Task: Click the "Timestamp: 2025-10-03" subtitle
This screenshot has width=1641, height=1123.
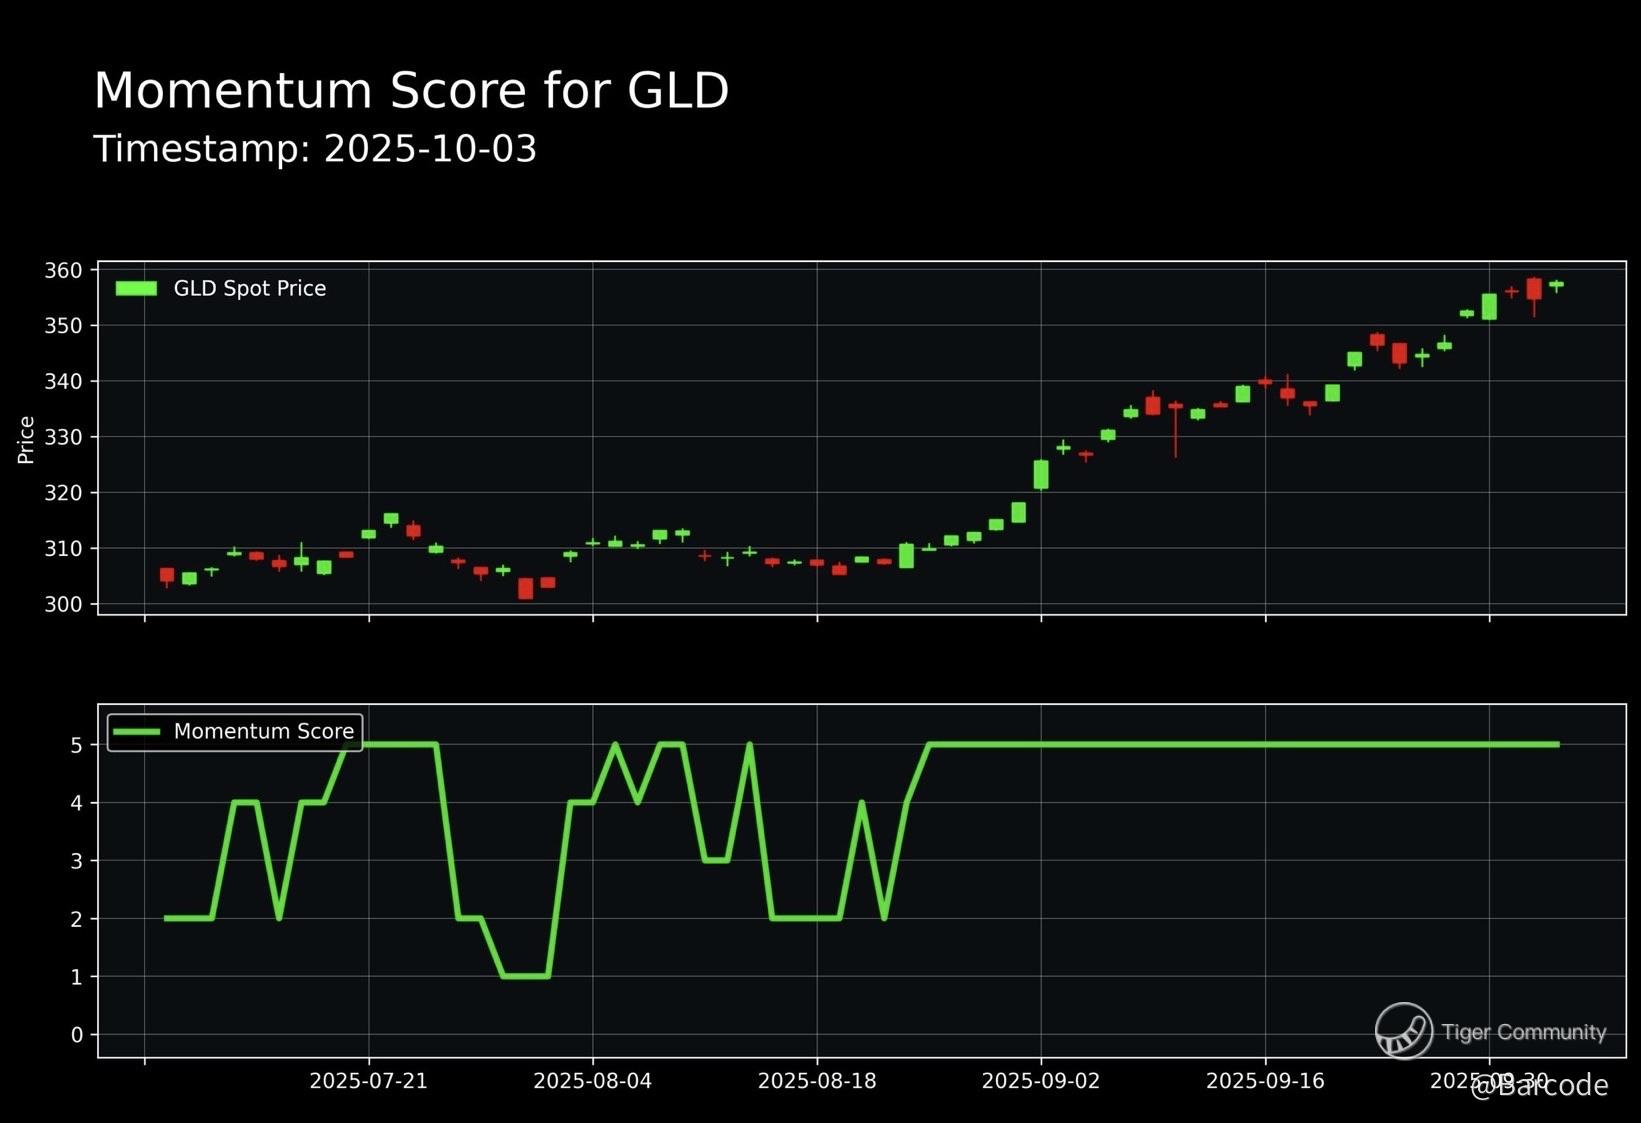Action: click(315, 150)
